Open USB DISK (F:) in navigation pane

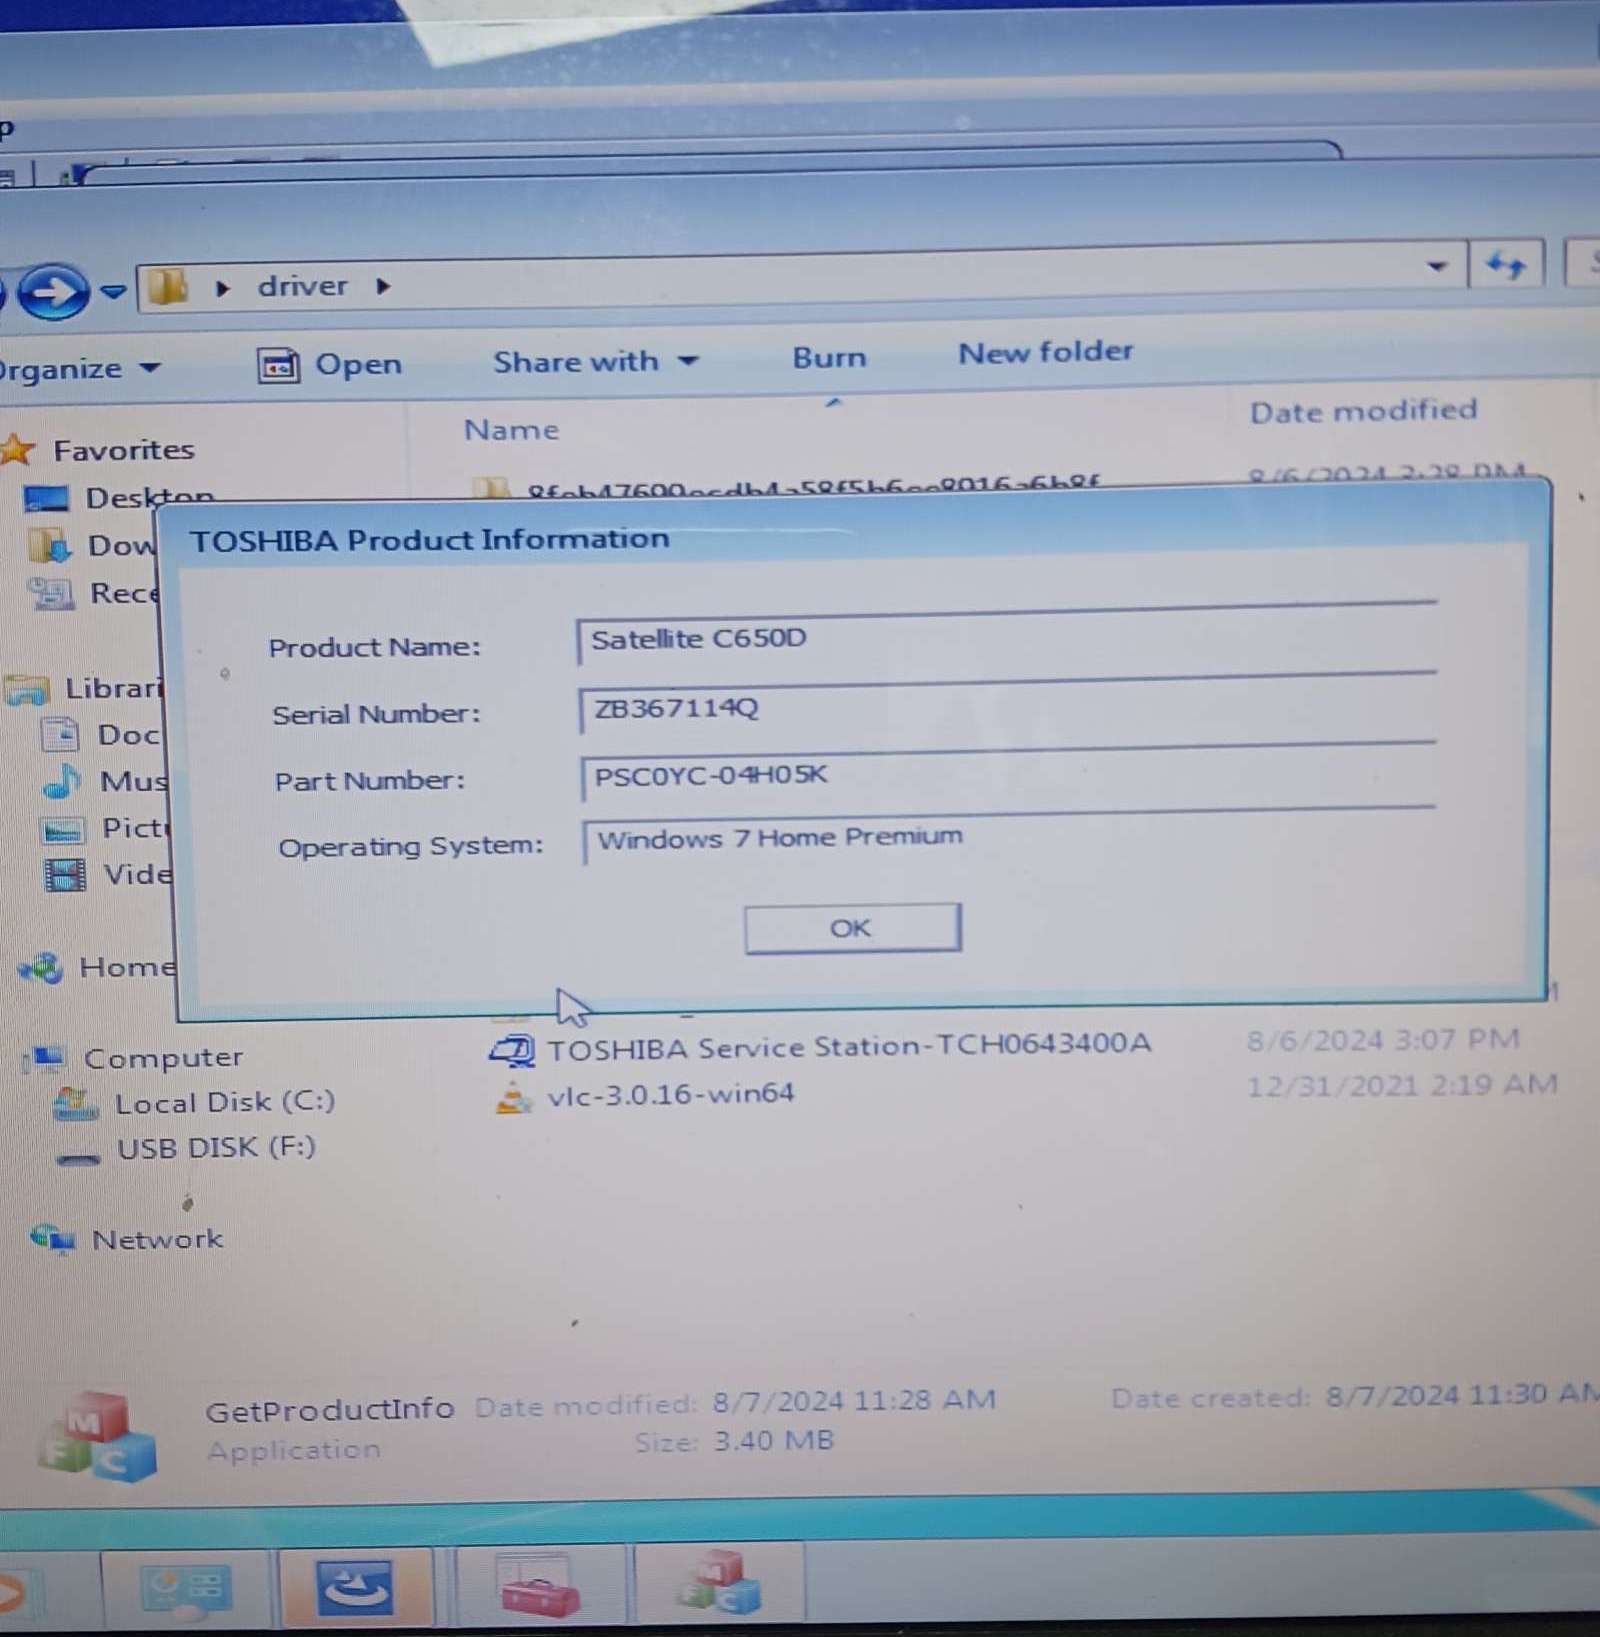pyautogui.click(x=215, y=1148)
